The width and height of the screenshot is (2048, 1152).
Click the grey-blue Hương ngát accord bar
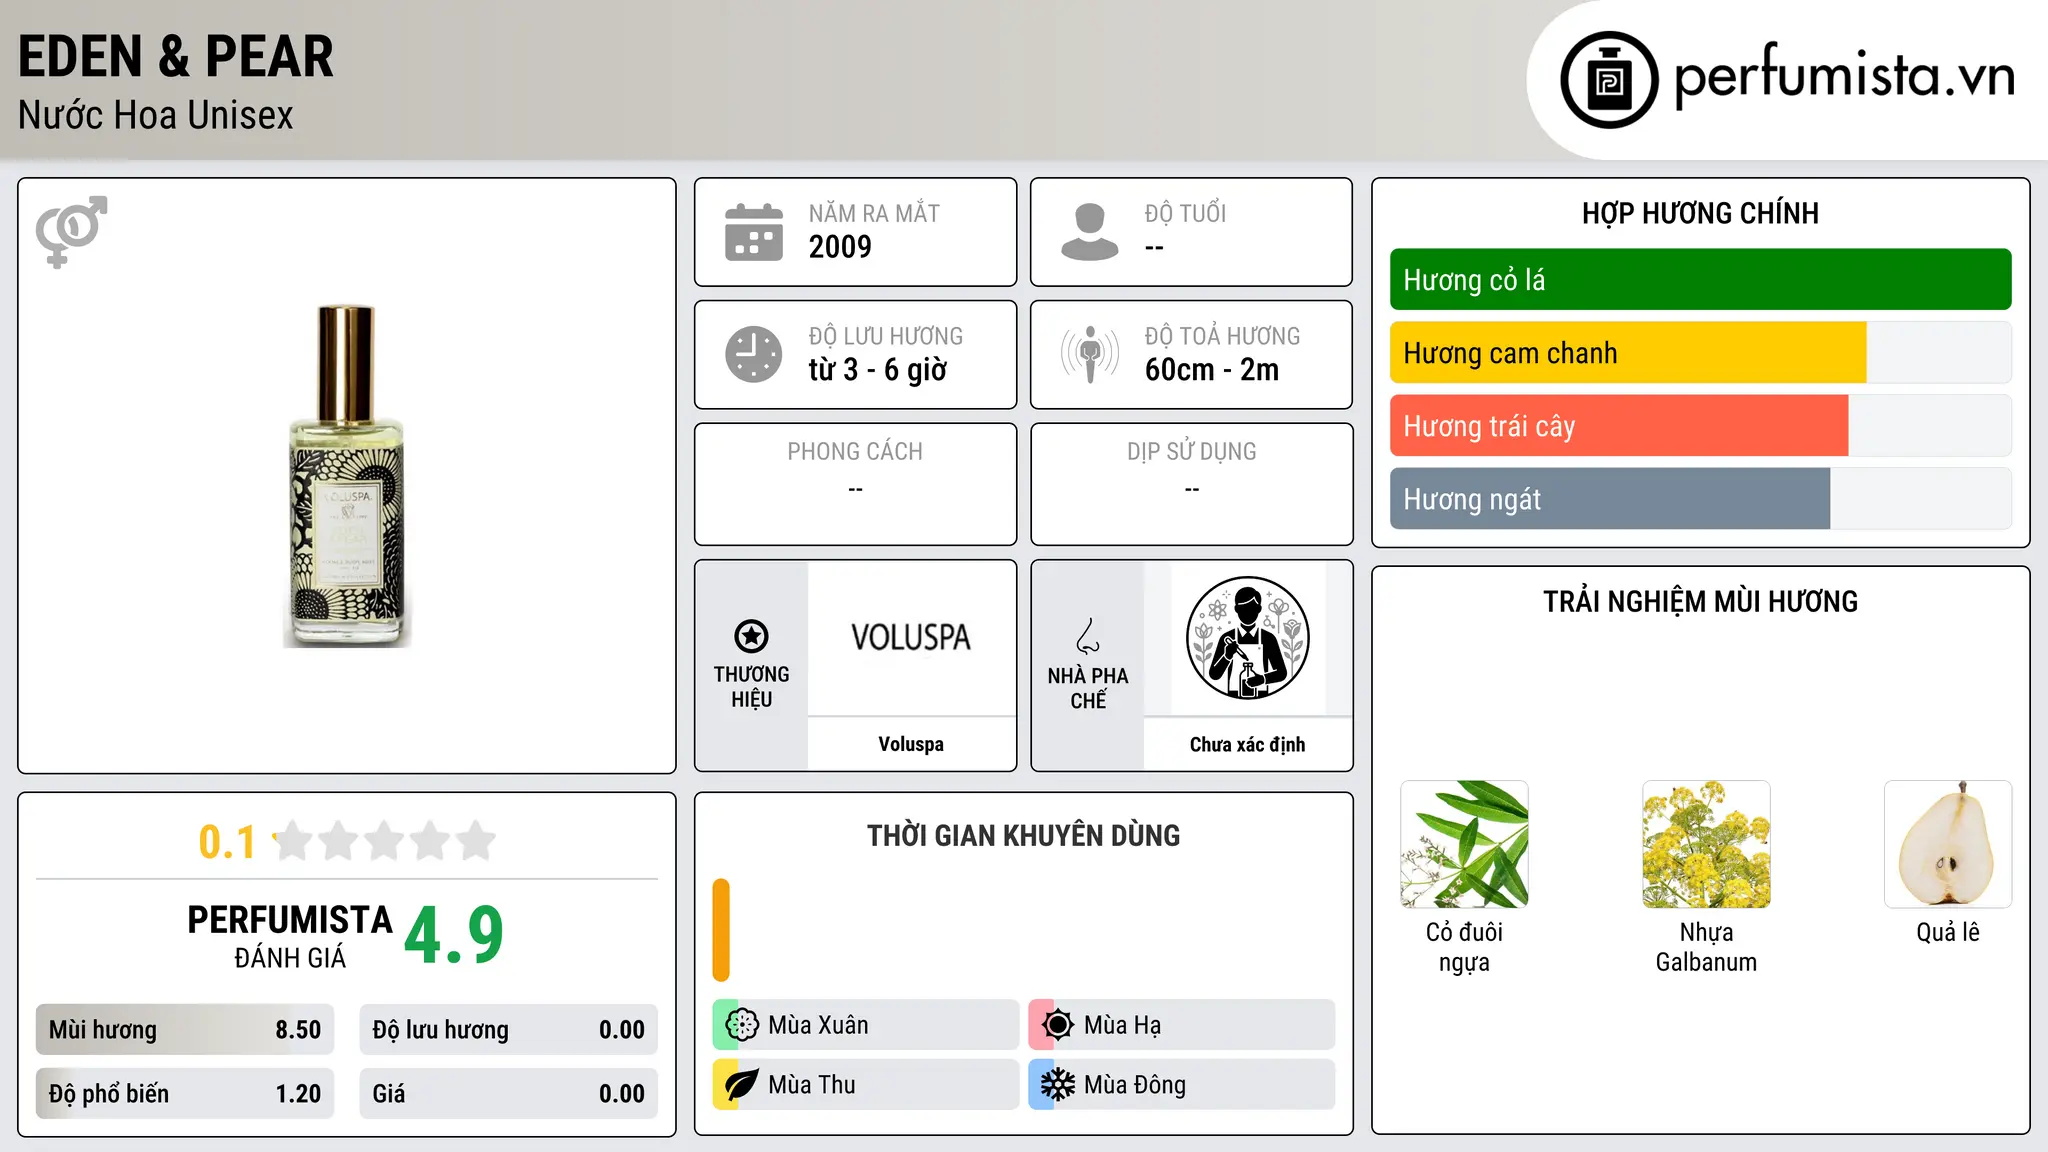(1610, 499)
